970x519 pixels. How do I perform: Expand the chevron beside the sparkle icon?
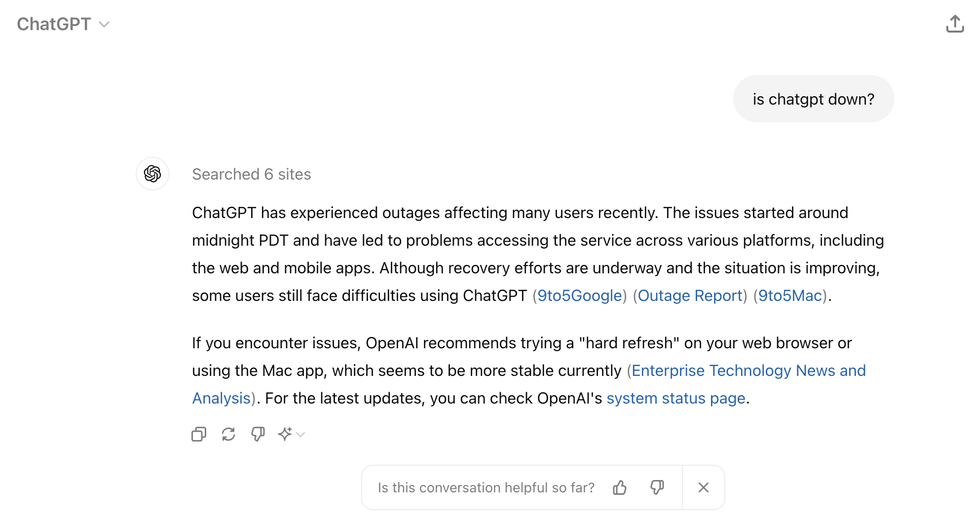click(300, 435)
